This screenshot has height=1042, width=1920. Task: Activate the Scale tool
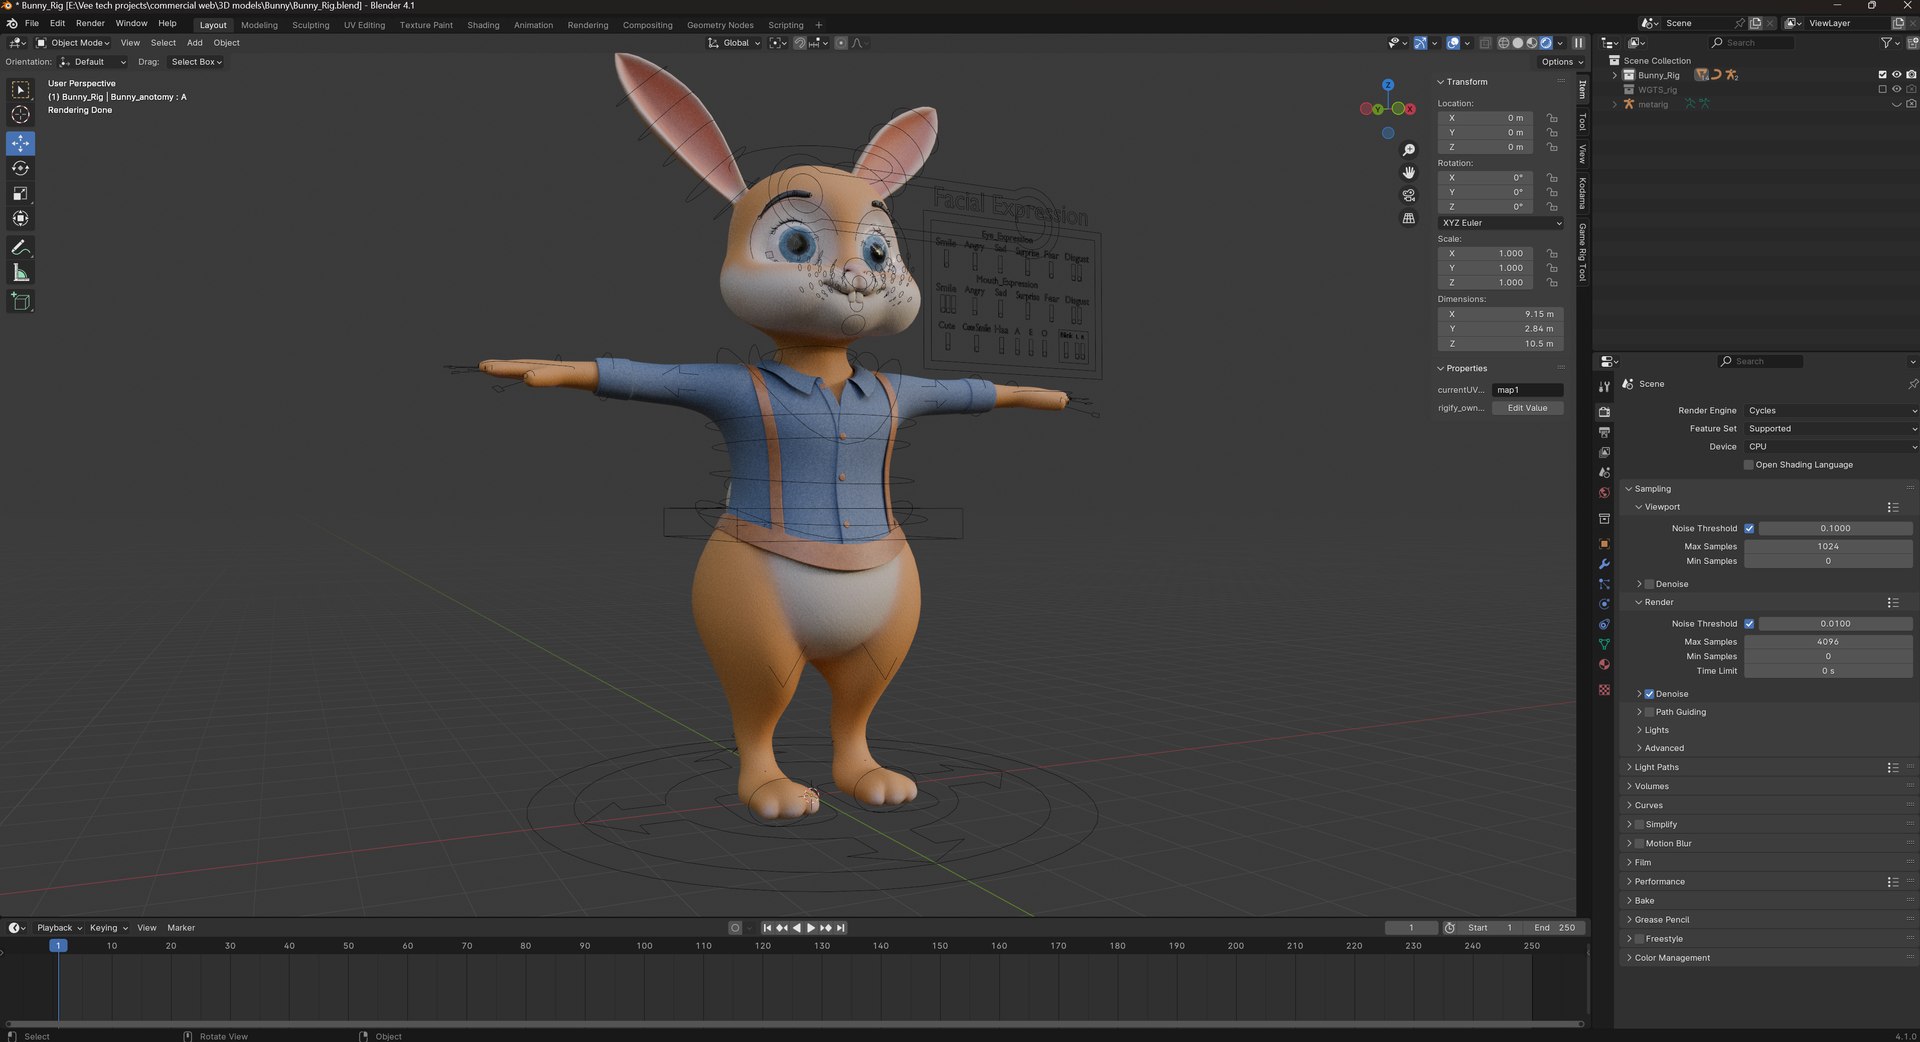click(x=20, y=193)
